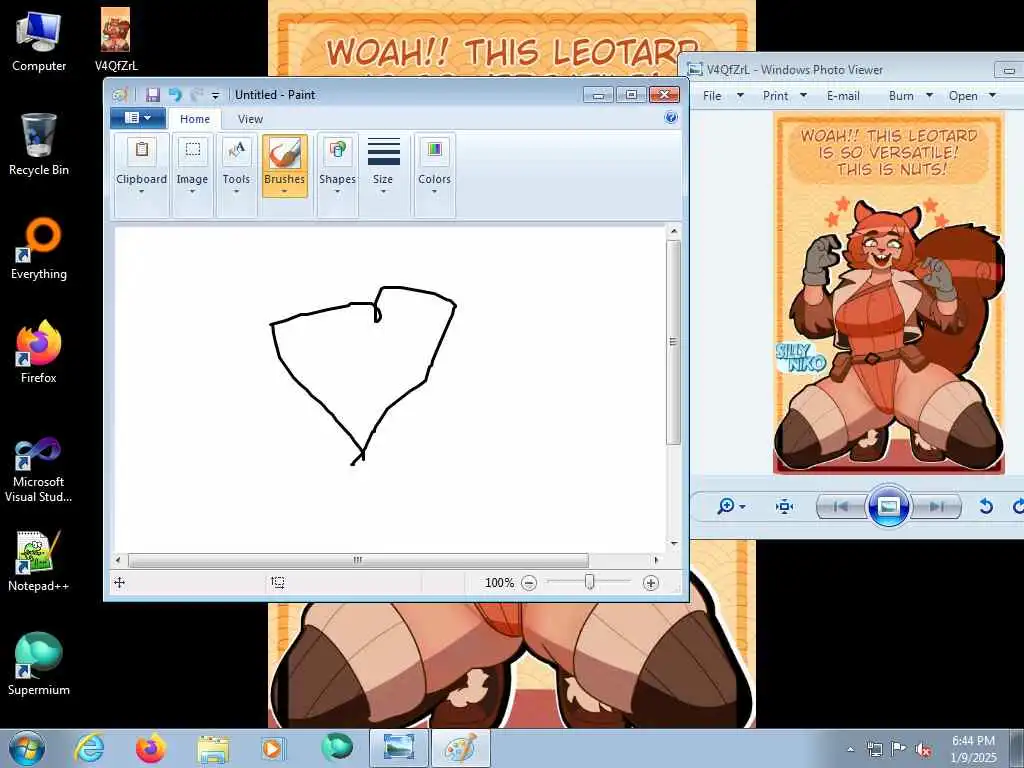Switch to Paint taskbar button
This screenshot has height=768, width=1024.
pyautogui.click(x=461, y=748)
